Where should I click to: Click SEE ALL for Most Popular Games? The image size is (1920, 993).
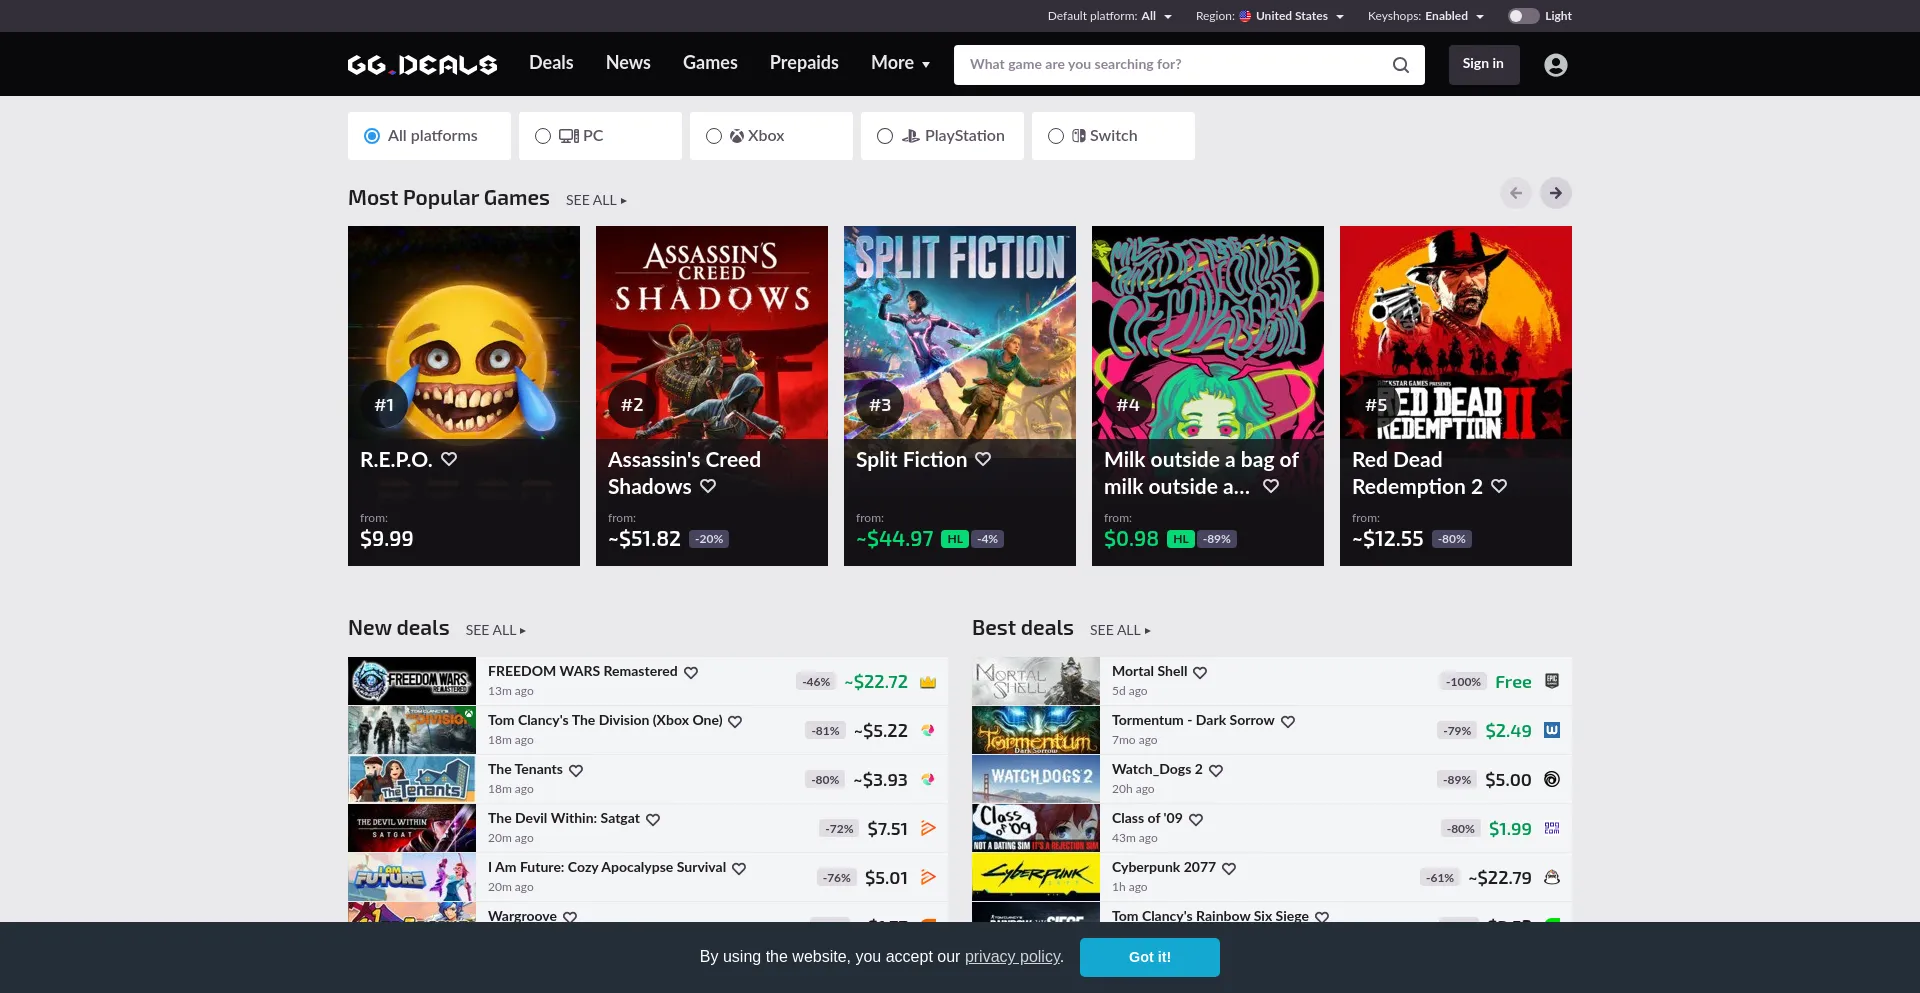point(596,200)
